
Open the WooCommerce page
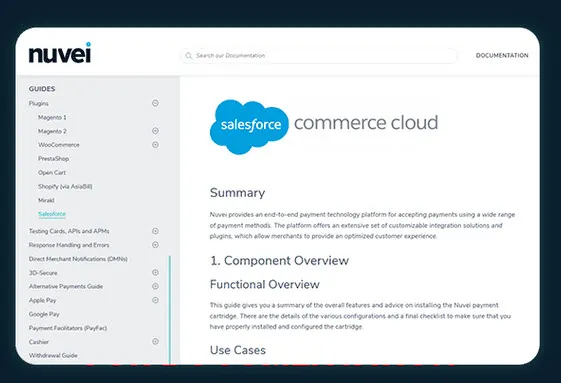pyautogui.click(x=59, y=145)
